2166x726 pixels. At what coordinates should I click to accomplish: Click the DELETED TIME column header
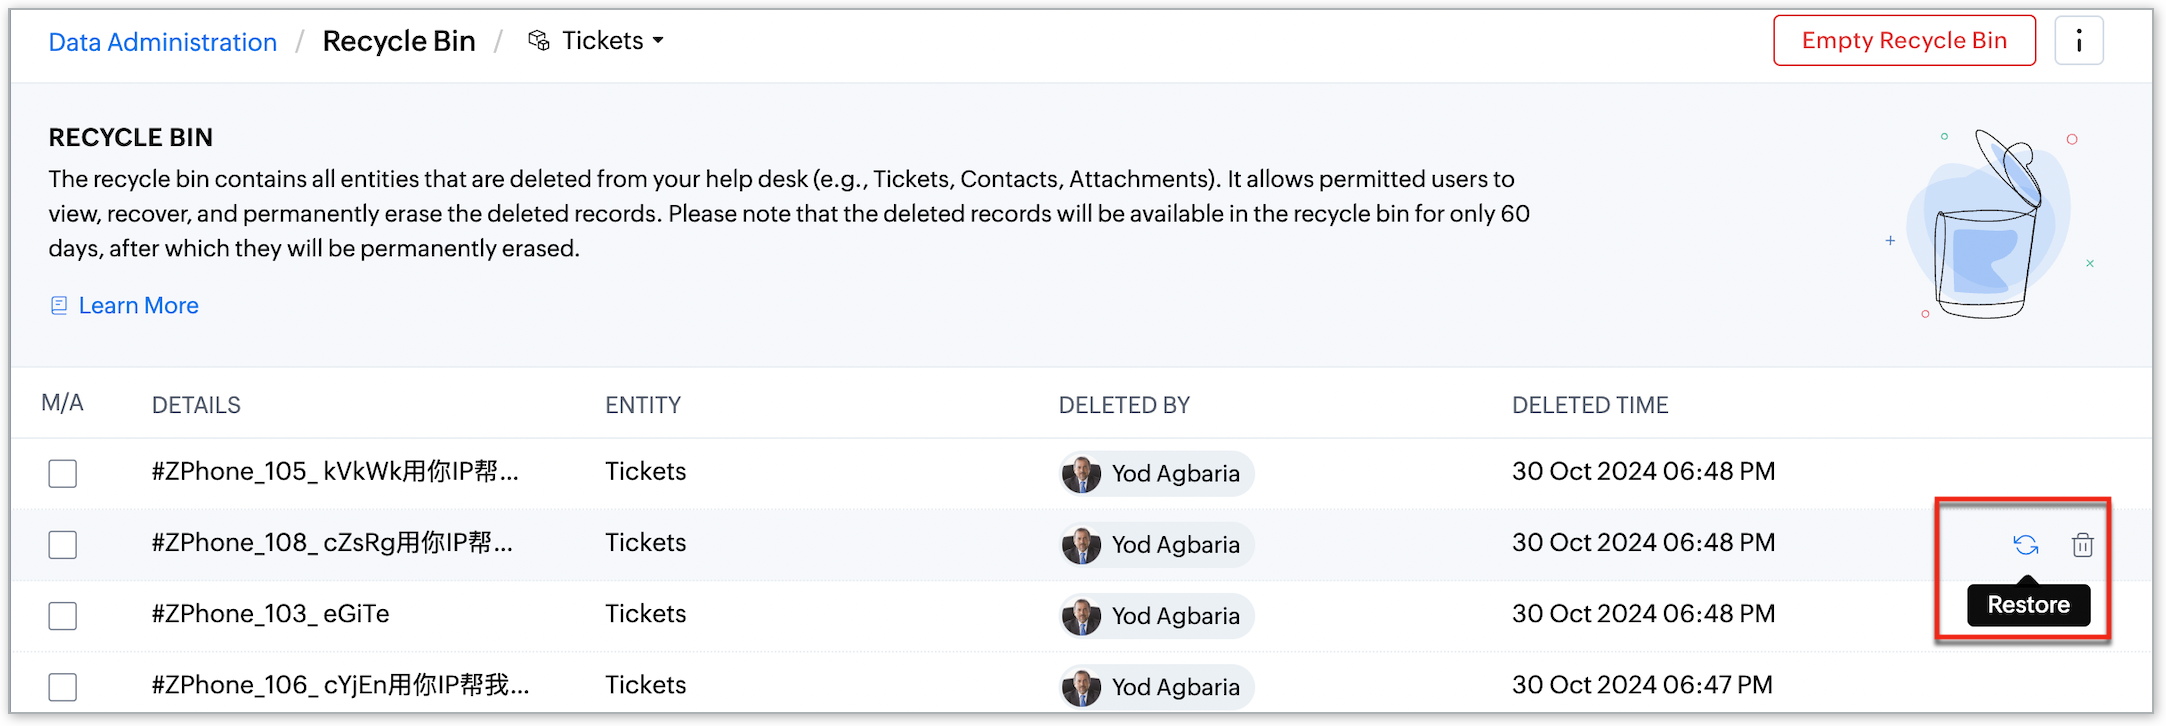pos(1590,405)
